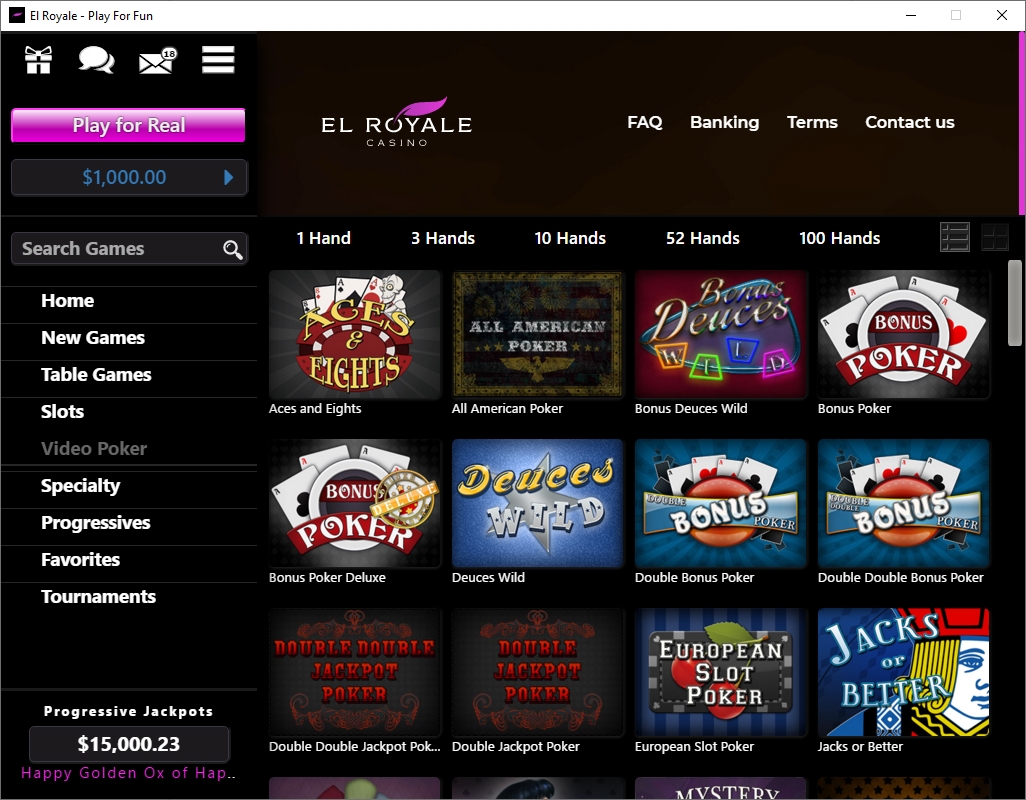
Task: Open Bonus Poker game thumbnail
Action: click(x=904, y=334)
